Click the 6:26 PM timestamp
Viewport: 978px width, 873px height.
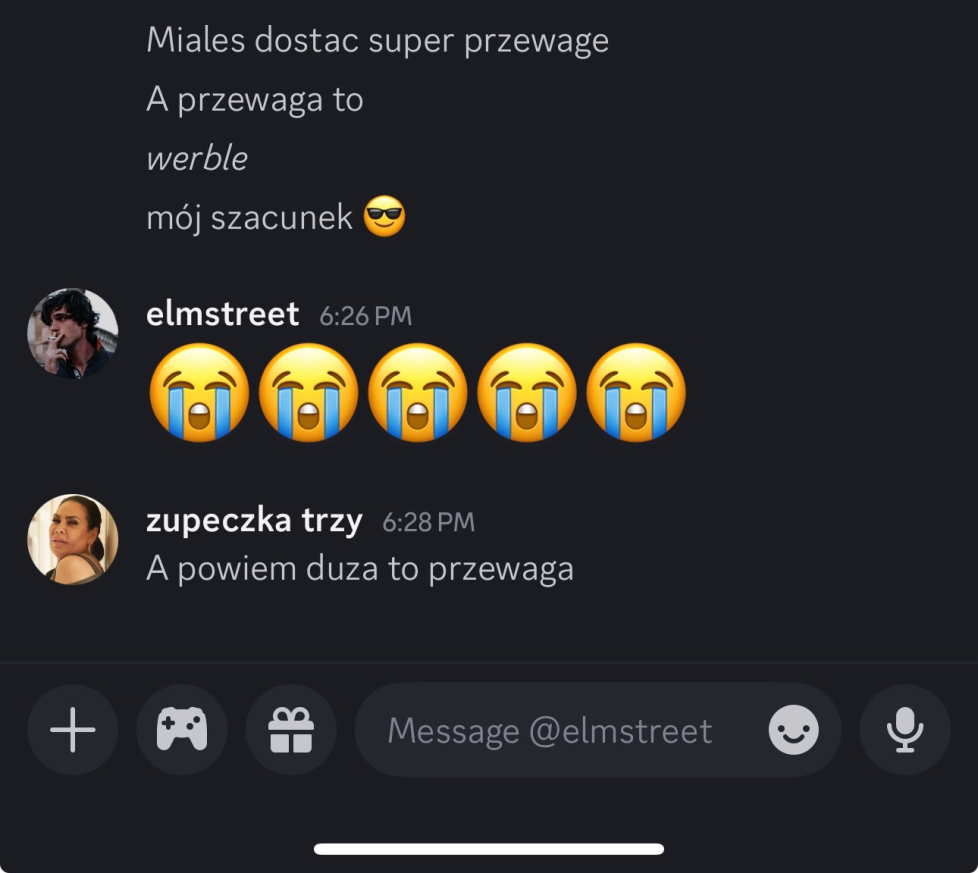point(365,316)
